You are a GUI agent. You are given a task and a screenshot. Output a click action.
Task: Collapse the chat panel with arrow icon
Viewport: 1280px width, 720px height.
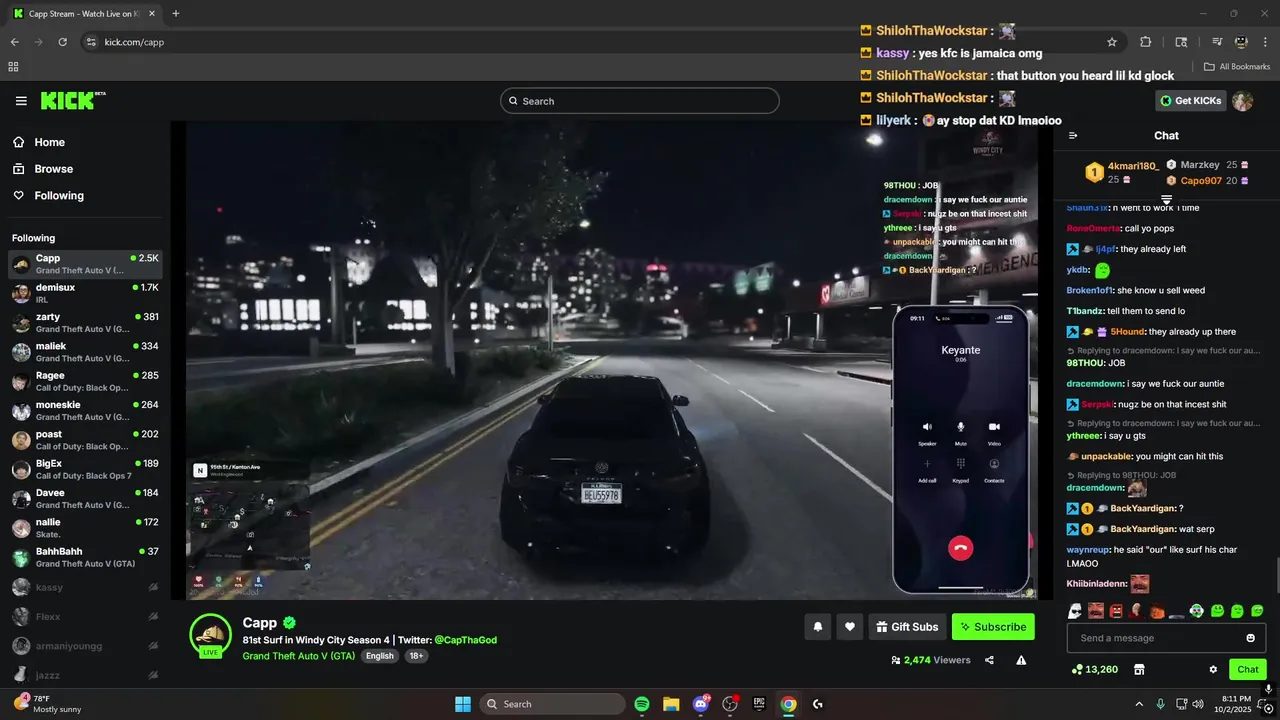point(1073,136)
